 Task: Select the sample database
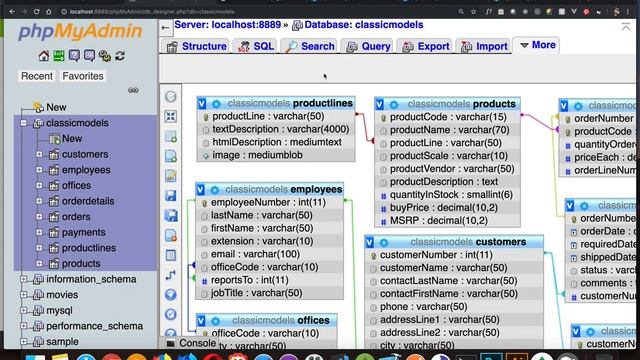click(62, 342)
